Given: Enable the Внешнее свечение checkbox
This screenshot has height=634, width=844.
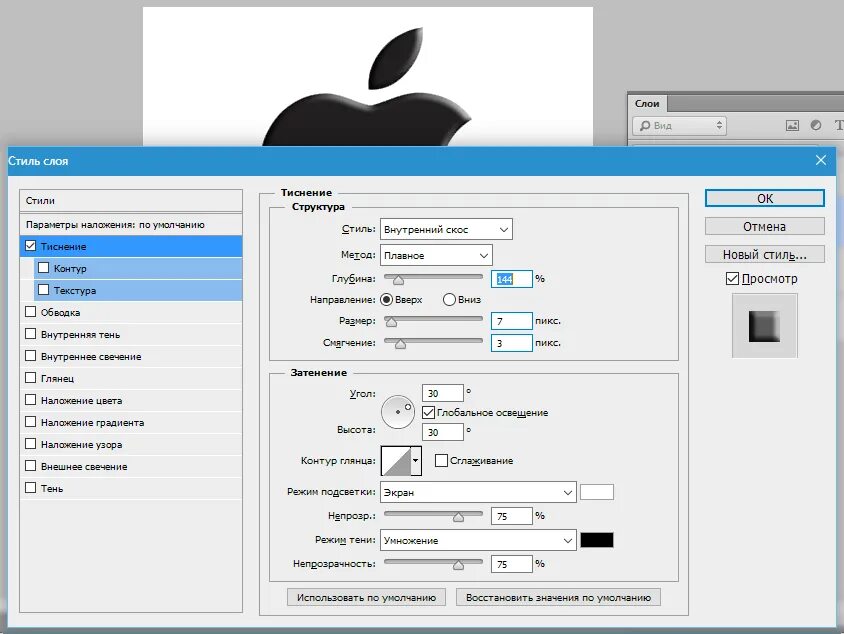Looking at the screenshot, I should coord(31,466).
